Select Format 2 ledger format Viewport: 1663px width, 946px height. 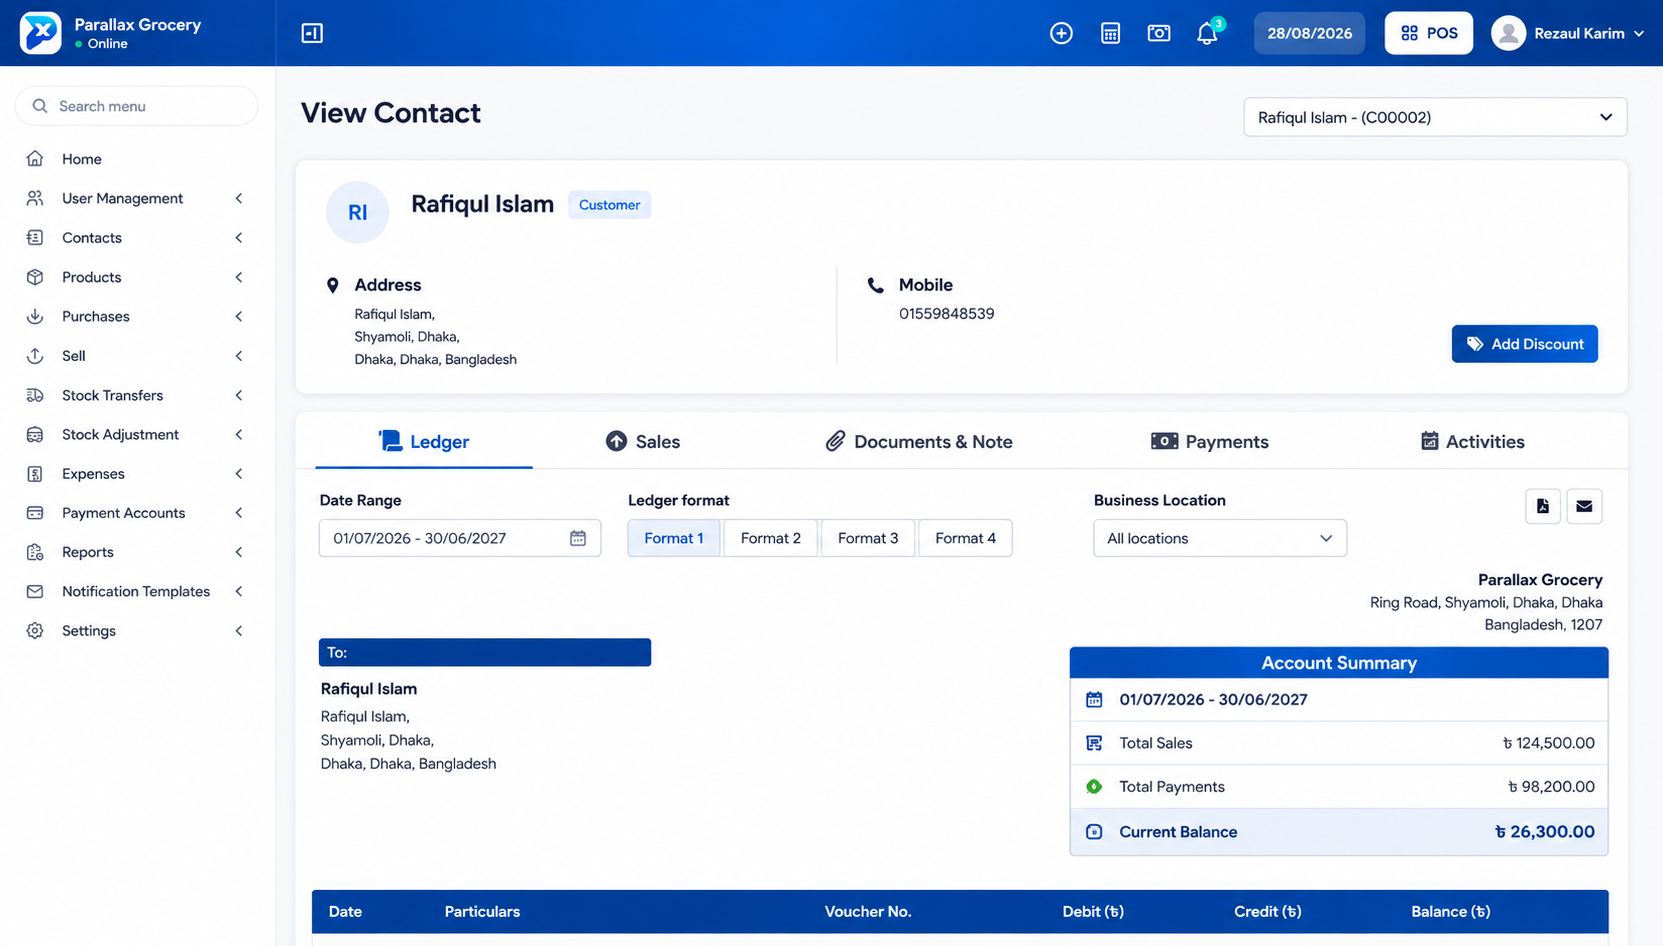click(x=770, y=538)
